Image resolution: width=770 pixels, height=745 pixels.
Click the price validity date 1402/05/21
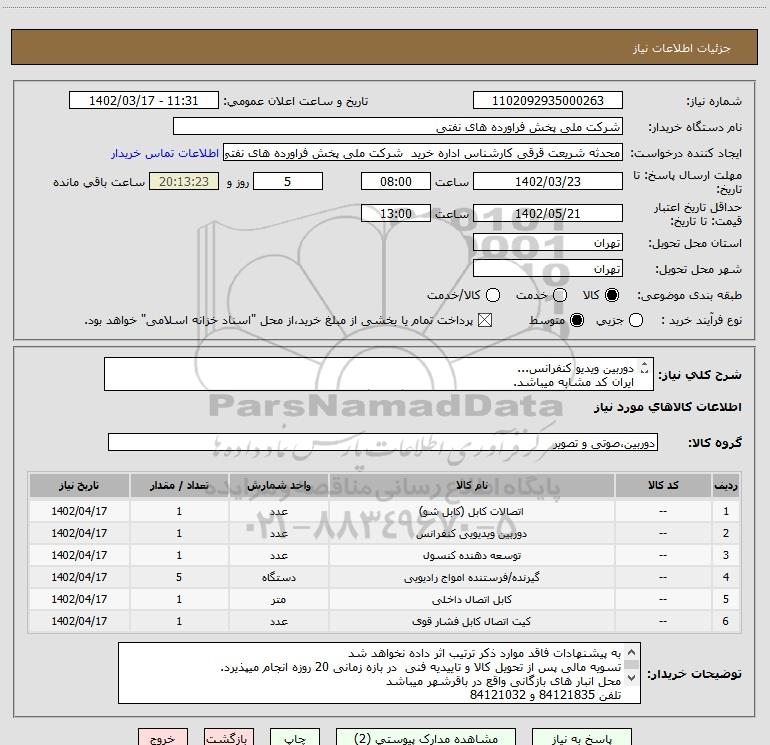(548, 213)
